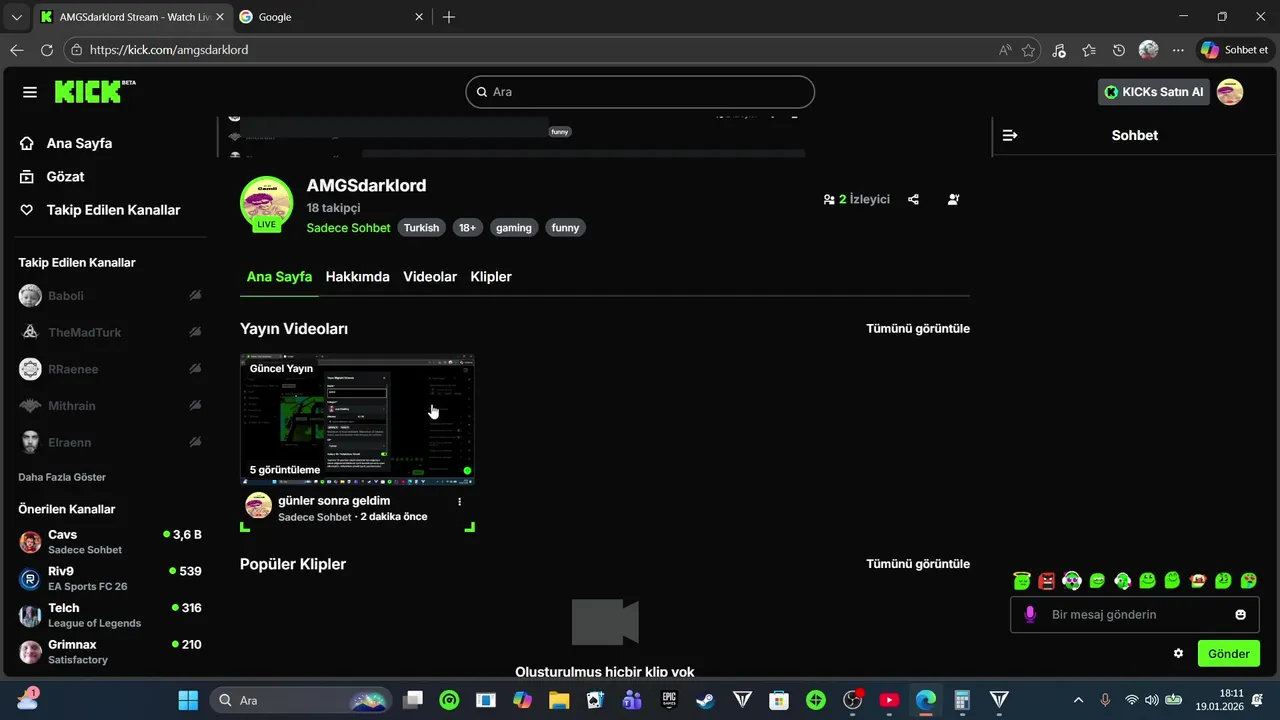Open browser tab list dropdown
Screen dimensions: 1280x720
[16, 17]
